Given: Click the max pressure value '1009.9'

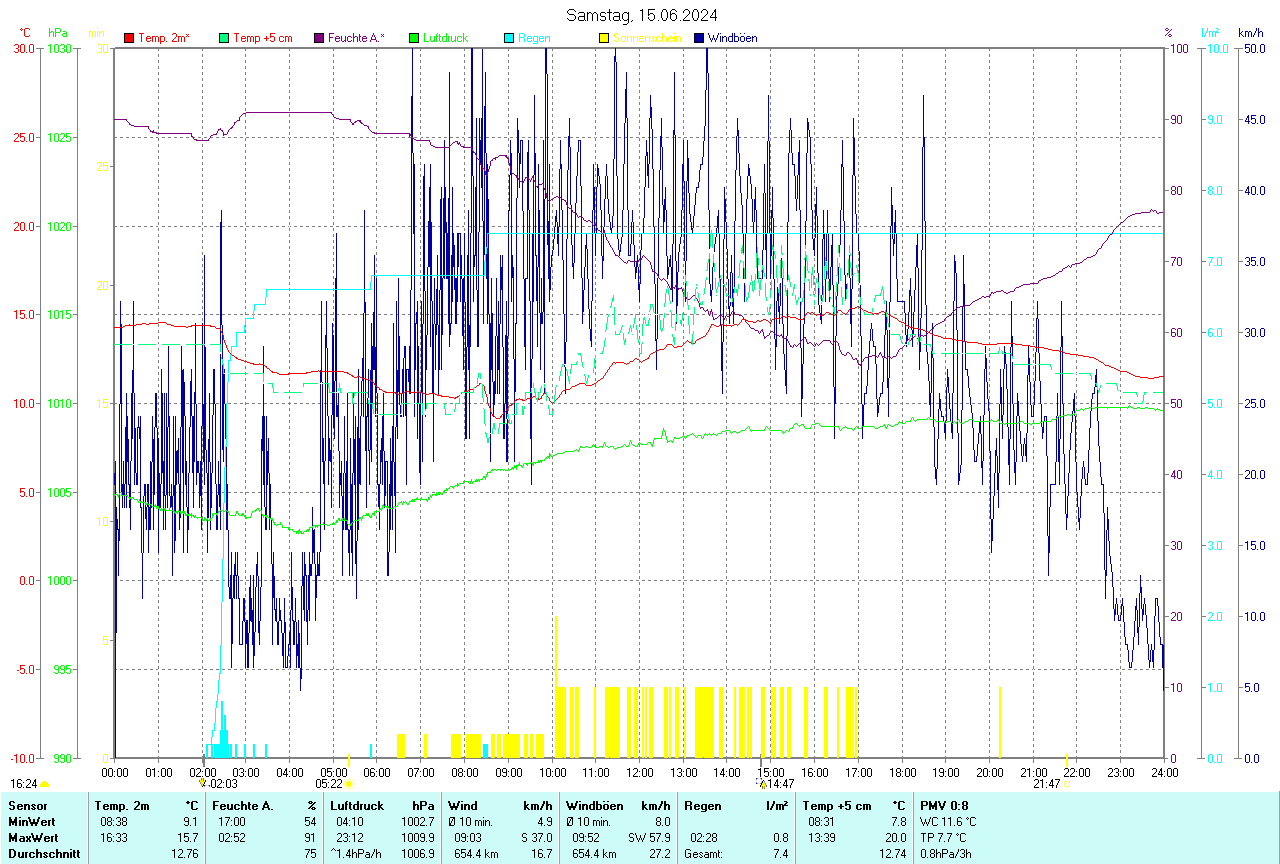Looking at the screenshot, I should point(417,838).
